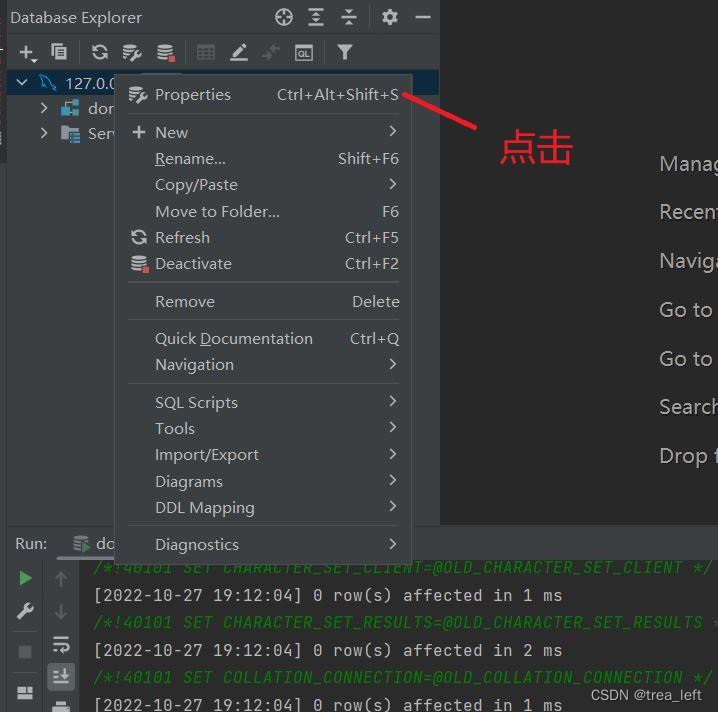Click the Expand All icon
Viewport: 718px width, 712px height.
316,17
